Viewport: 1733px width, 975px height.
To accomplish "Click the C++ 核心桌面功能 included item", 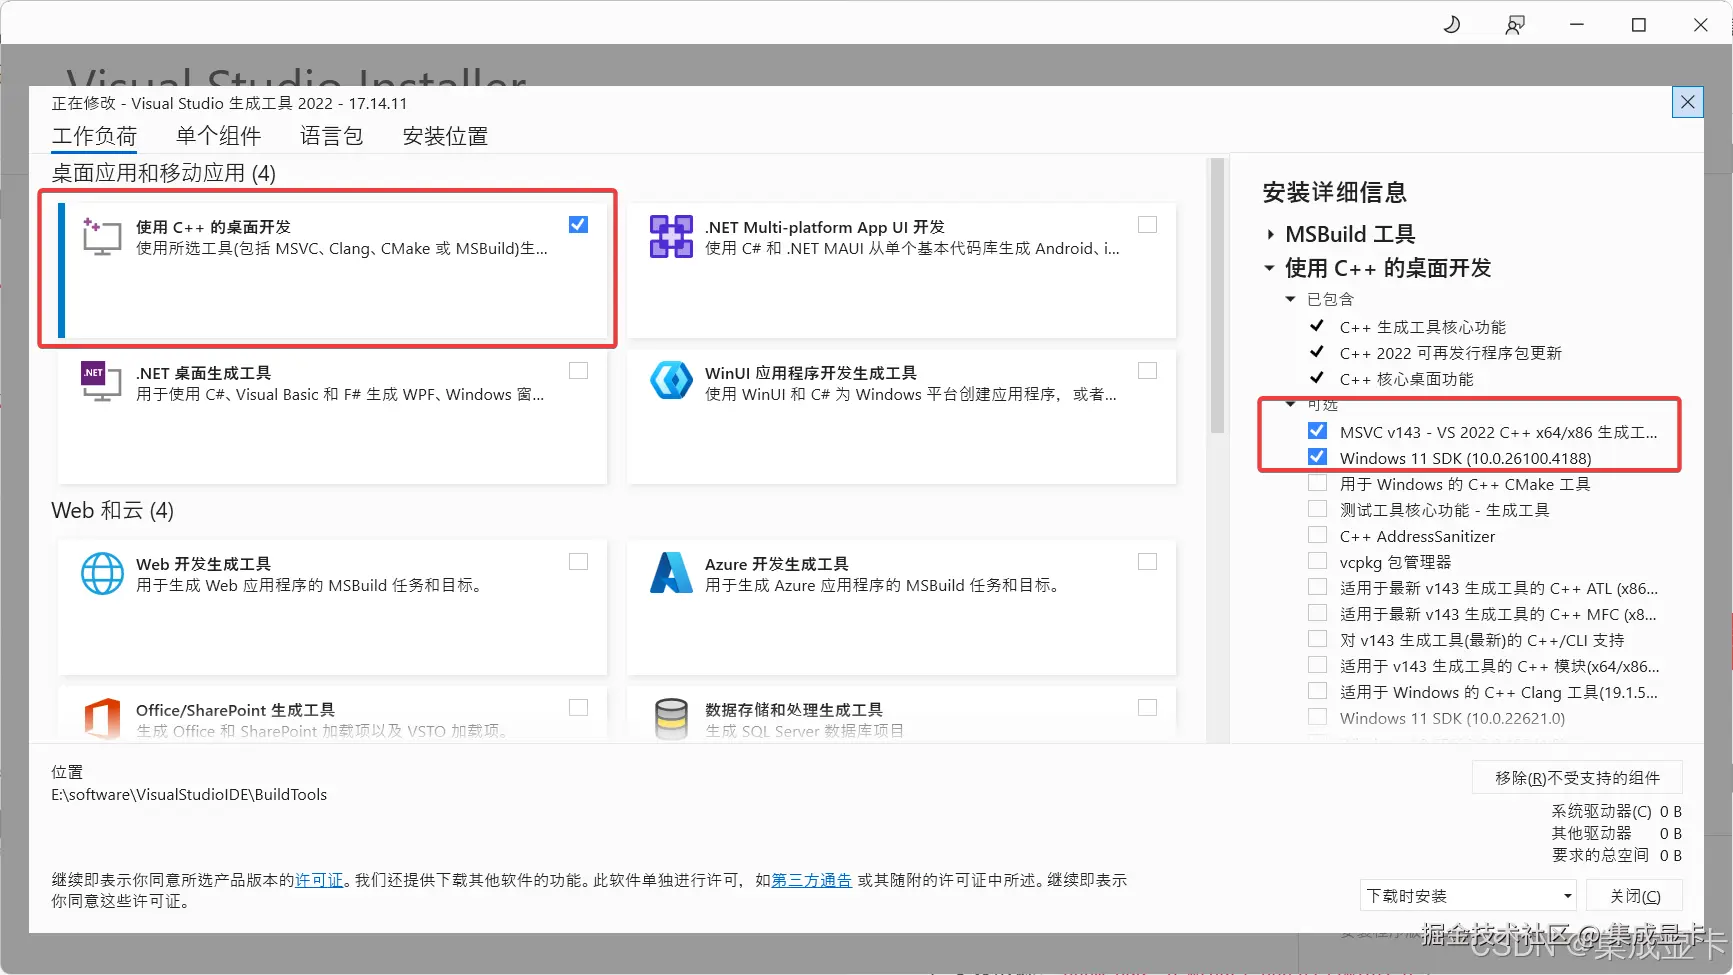I will 1406,379.
